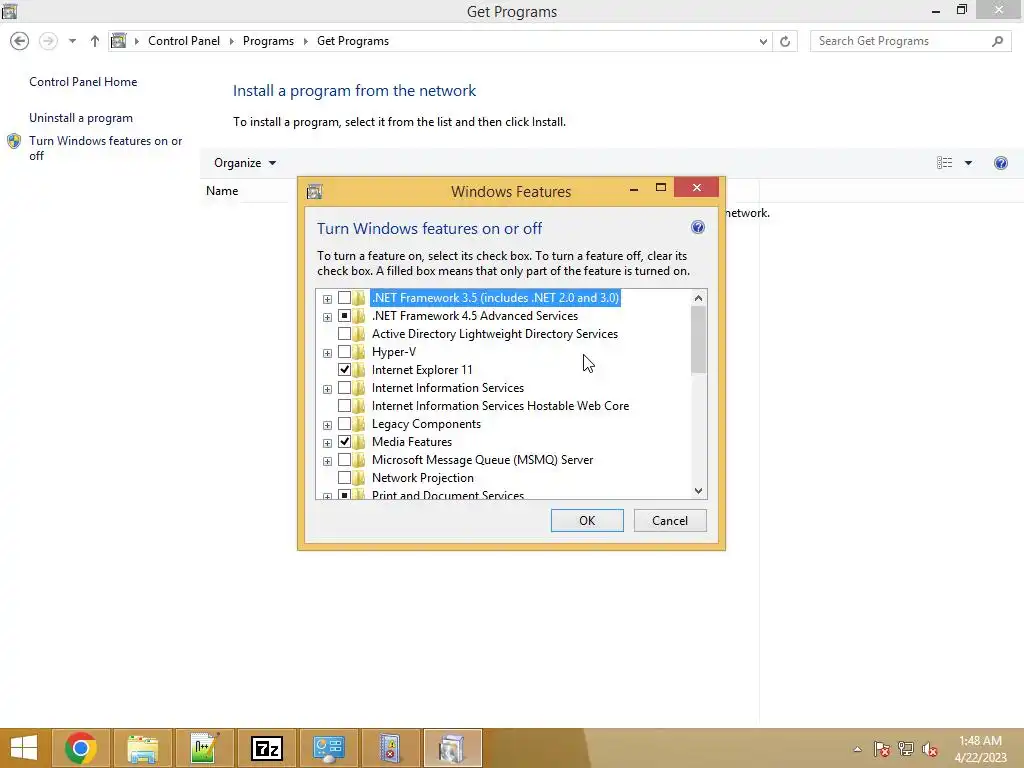Enable the Hyper-V checkbox
Image resolution: width=1024 pixels, height=768 pixels.
coord(344,352)
